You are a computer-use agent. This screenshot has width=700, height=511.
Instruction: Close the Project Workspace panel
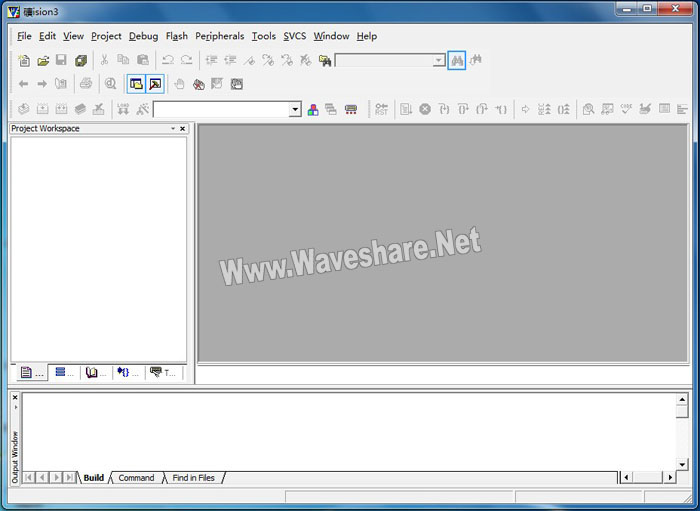pos(183,129)
